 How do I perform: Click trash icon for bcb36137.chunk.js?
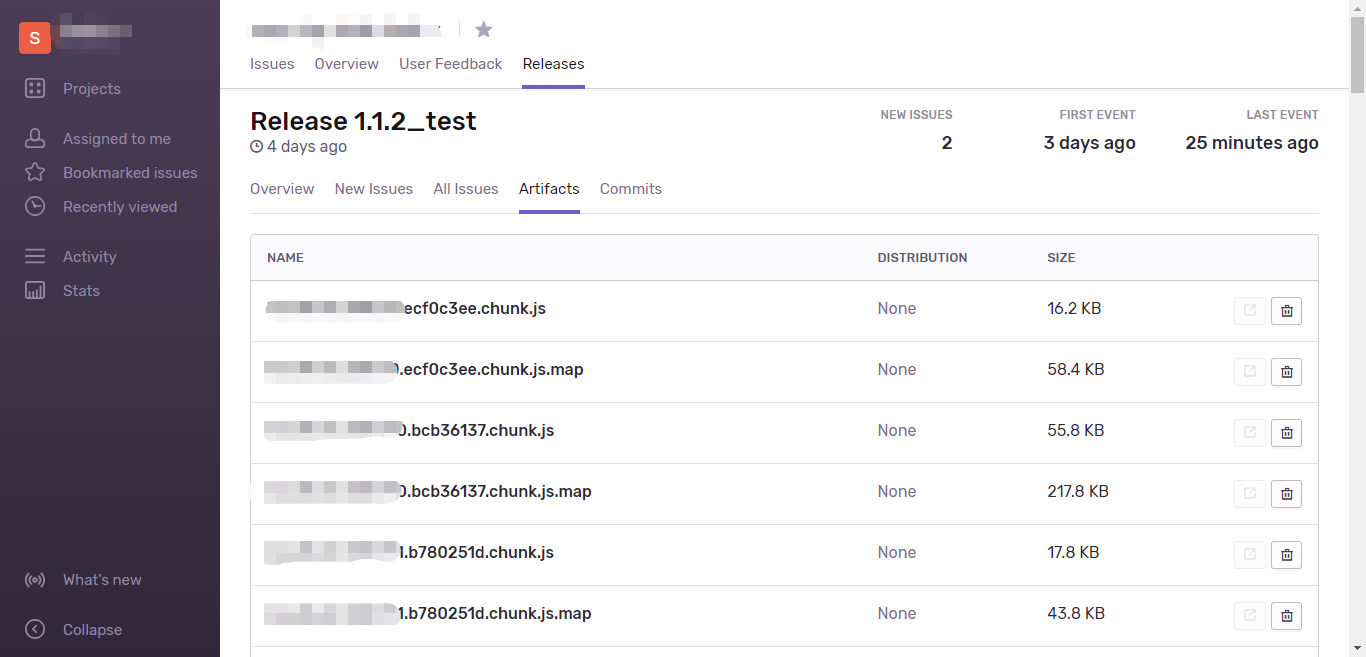1286,433
